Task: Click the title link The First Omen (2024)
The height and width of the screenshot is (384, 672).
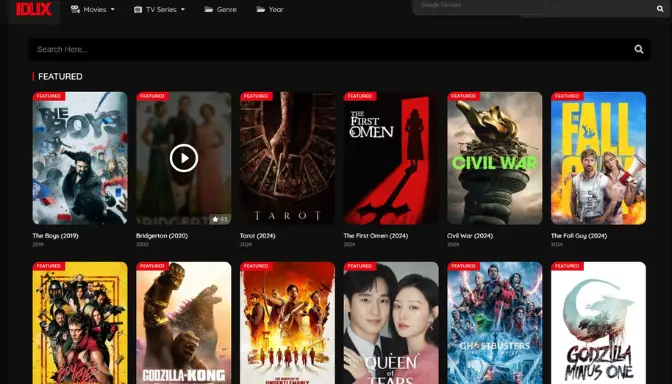Action: pos(376,236)
